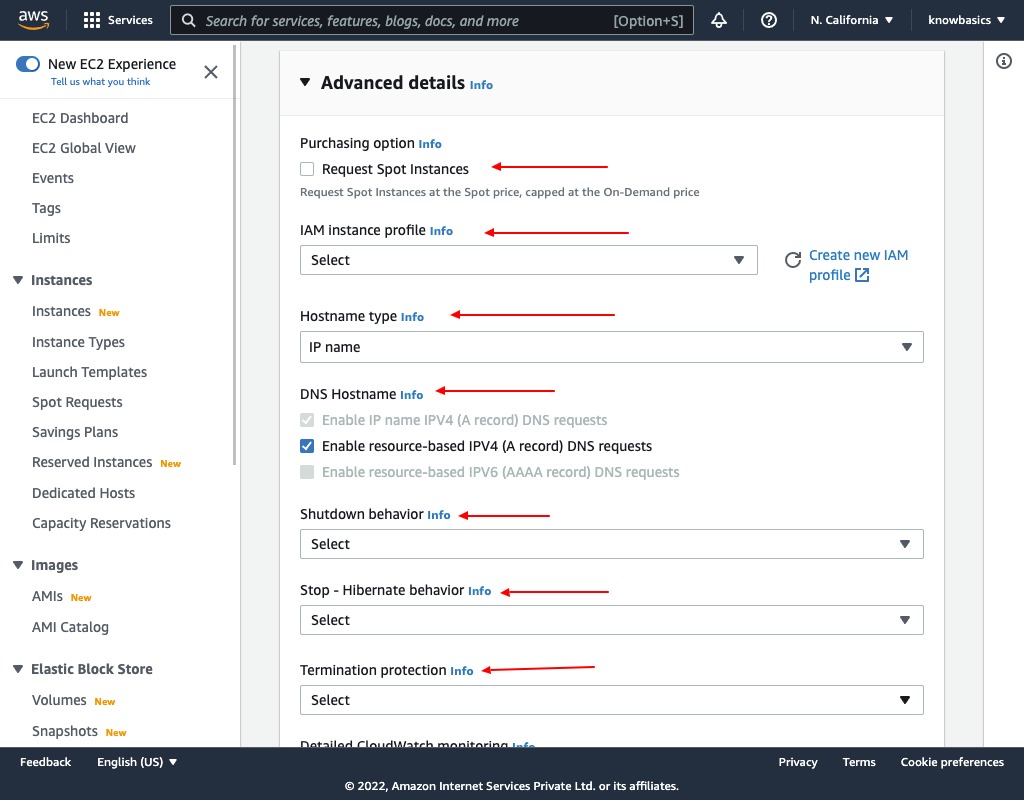The width and height of the screenshot is (1024, 800).
Task: Open the Privacy link
Action: pyautogui.click(x=797, y=762)
